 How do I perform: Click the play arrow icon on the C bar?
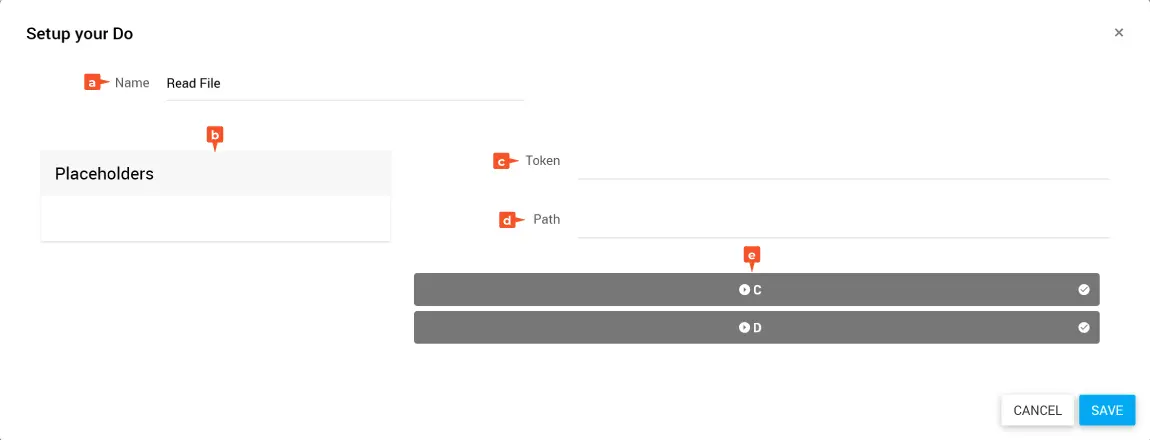pyautogui.click(x=744, y=290)
